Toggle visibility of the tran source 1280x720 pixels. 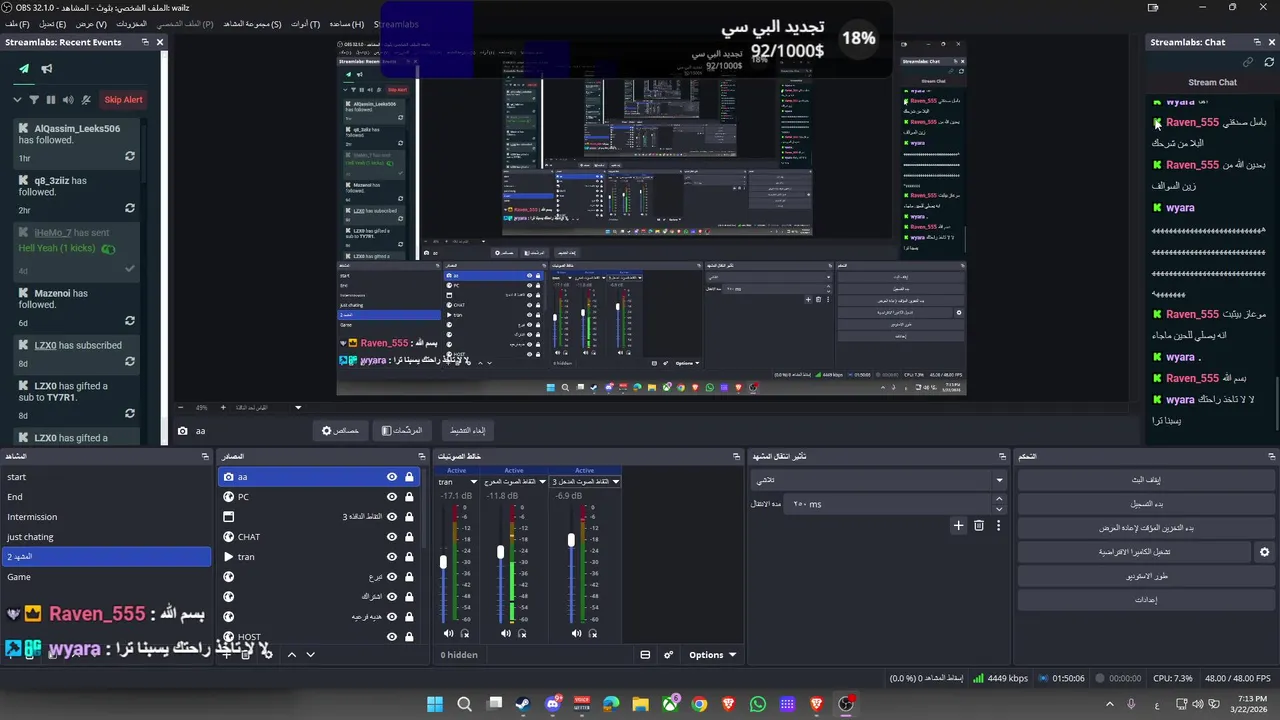click(392, 557)
